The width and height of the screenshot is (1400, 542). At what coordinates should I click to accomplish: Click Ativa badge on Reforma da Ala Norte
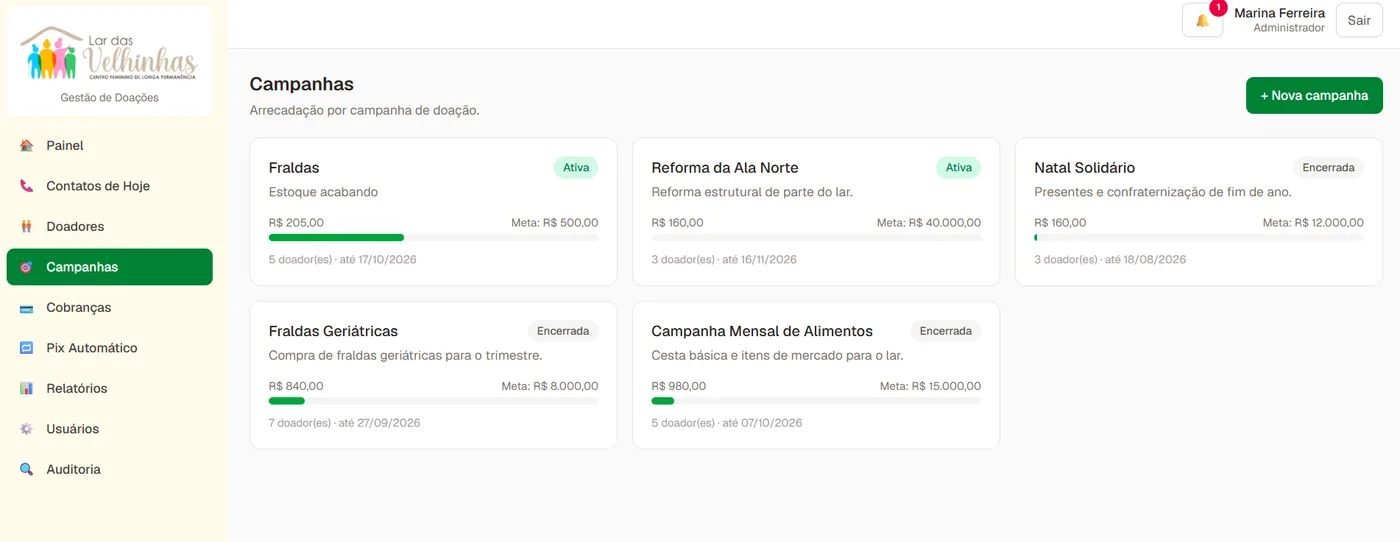(958, 168)
